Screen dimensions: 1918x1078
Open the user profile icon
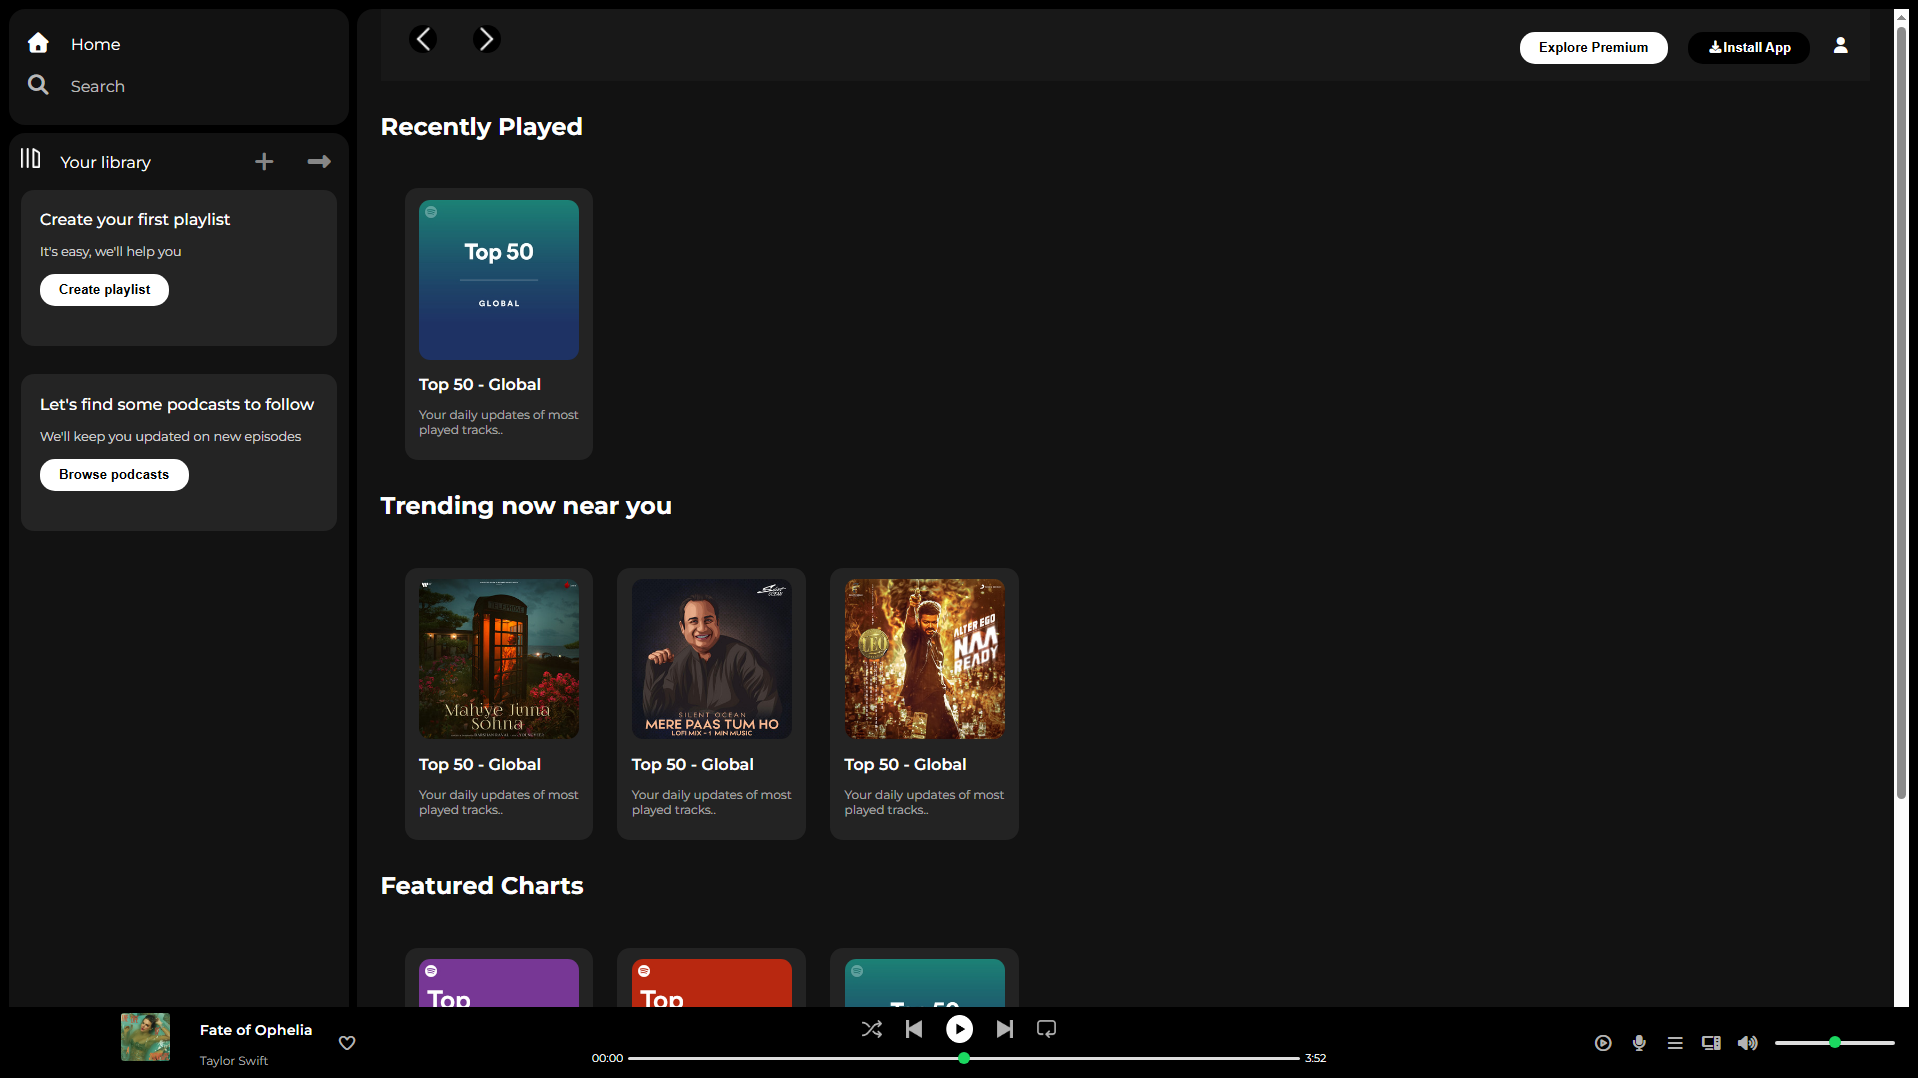1840,46
